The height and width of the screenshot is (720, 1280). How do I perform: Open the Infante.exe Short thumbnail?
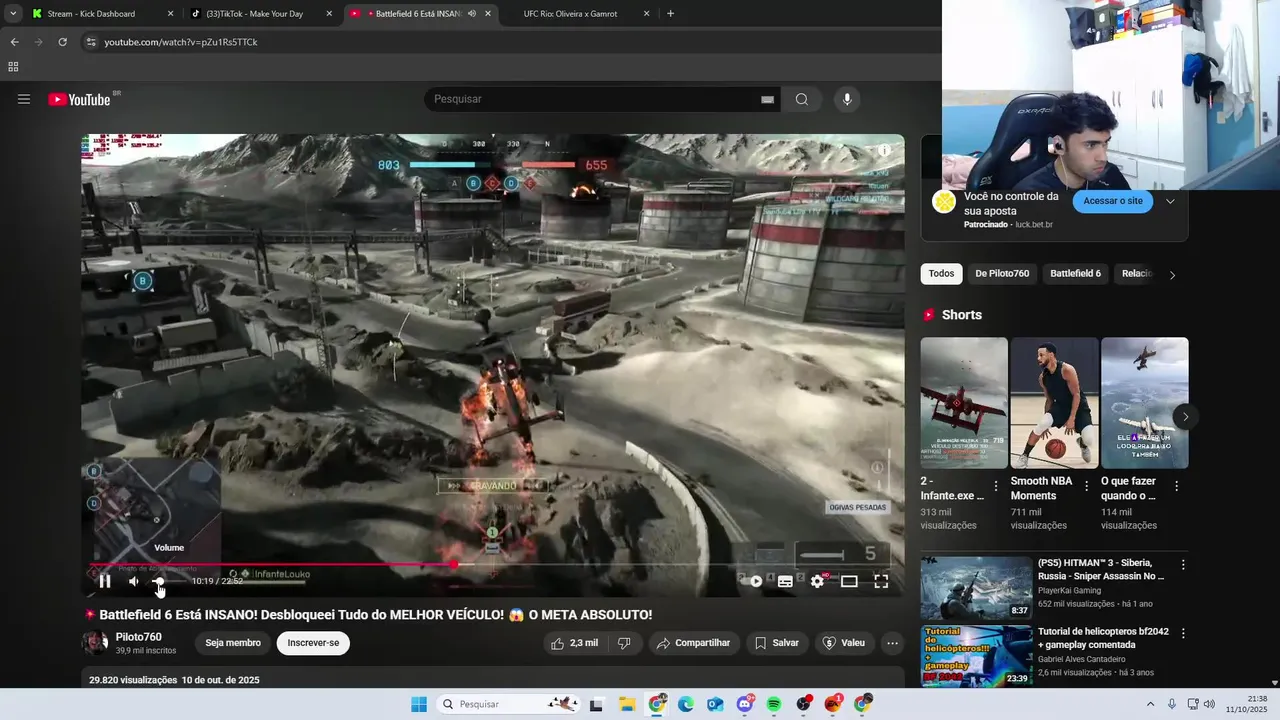964,403
